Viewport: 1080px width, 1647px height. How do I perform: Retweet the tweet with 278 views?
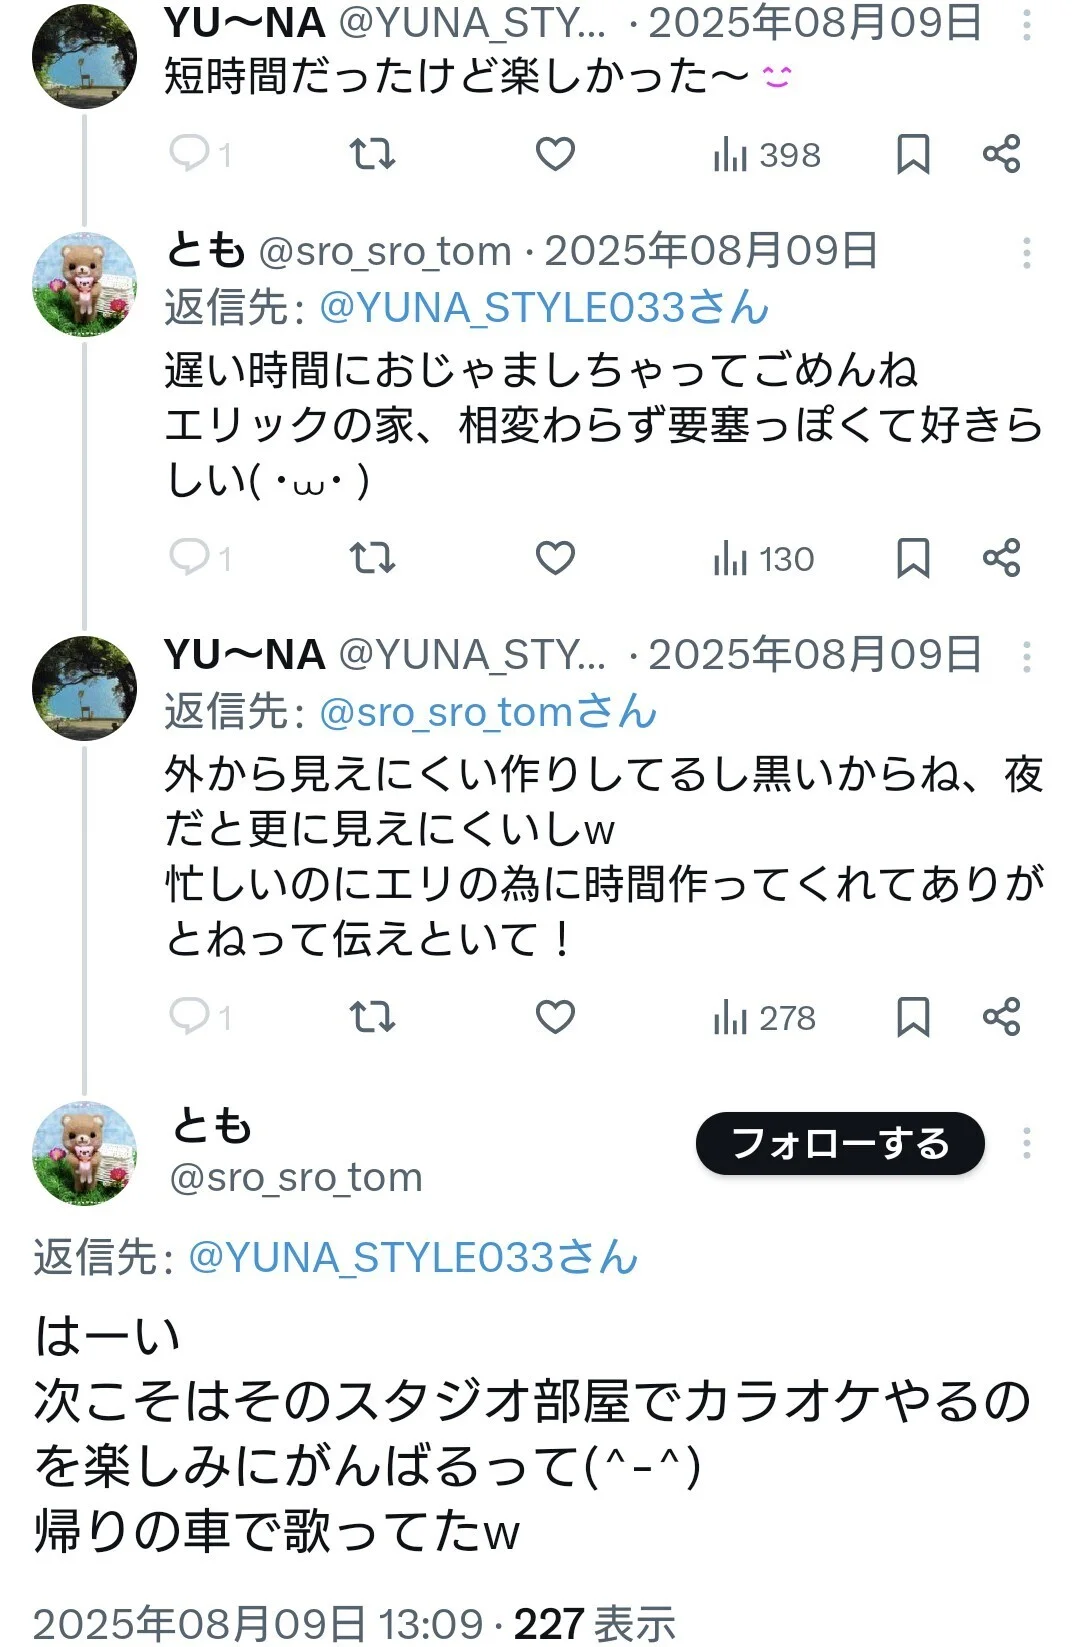pyautogui.click(x=372, y=1017)
